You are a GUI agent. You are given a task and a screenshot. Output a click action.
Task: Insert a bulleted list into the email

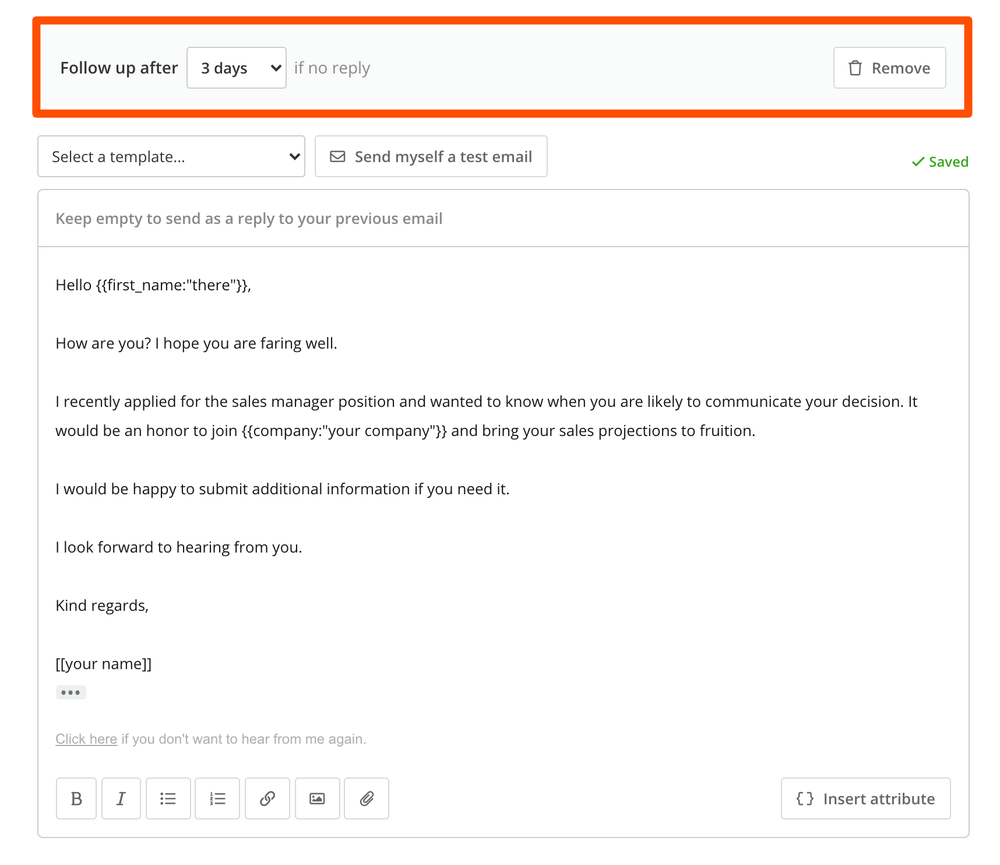(x=168, y=798)
